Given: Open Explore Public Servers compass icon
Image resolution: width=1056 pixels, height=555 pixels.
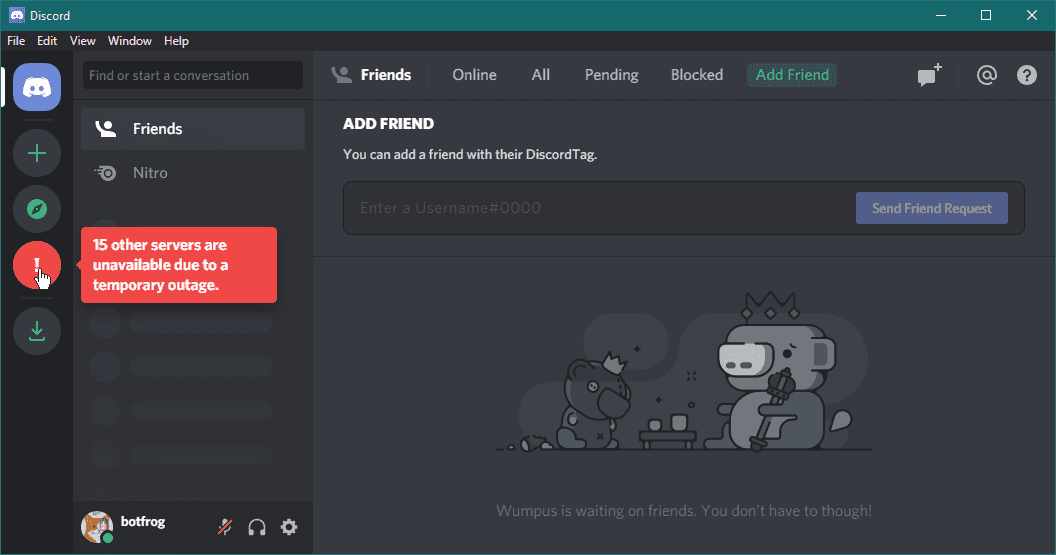Looking at the screenshot, I should [37, 209].
